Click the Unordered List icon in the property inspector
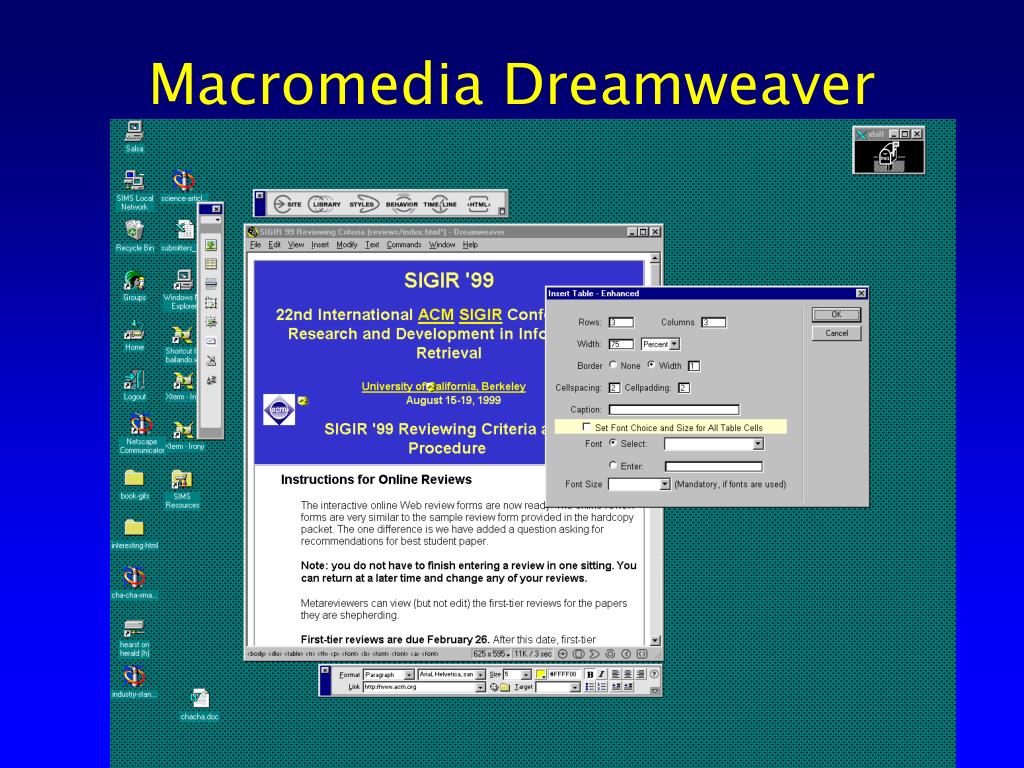This screenshot has height=768, width=1024. click(x=590, y=687)
